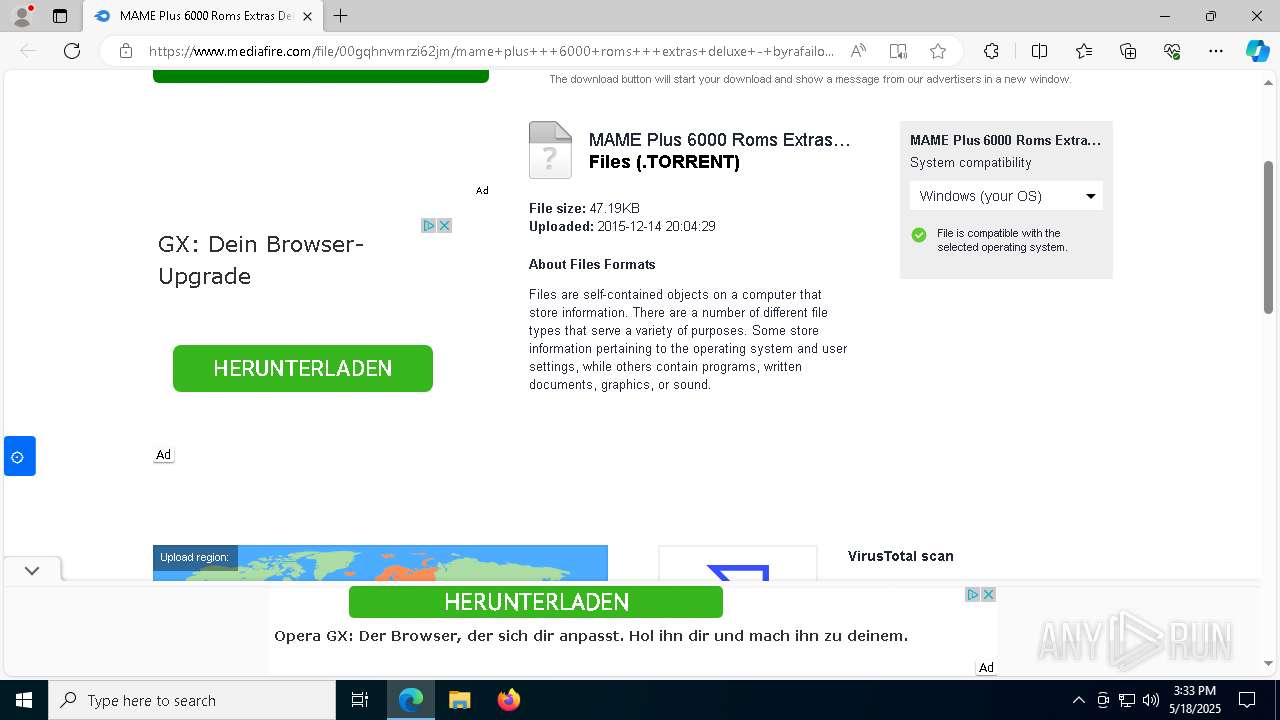Click the blue privacy settings side button

(x=19, y=456)
